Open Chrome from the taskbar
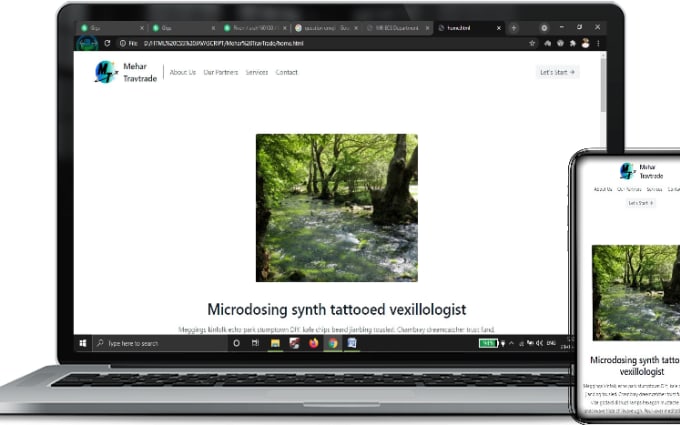 333,343
